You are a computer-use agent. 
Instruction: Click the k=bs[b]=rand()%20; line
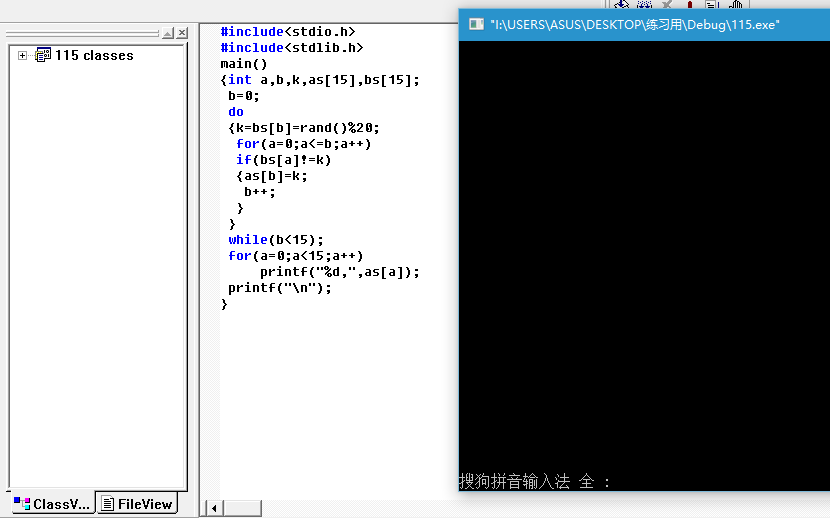pyautogui.click(x=304, y=128)
